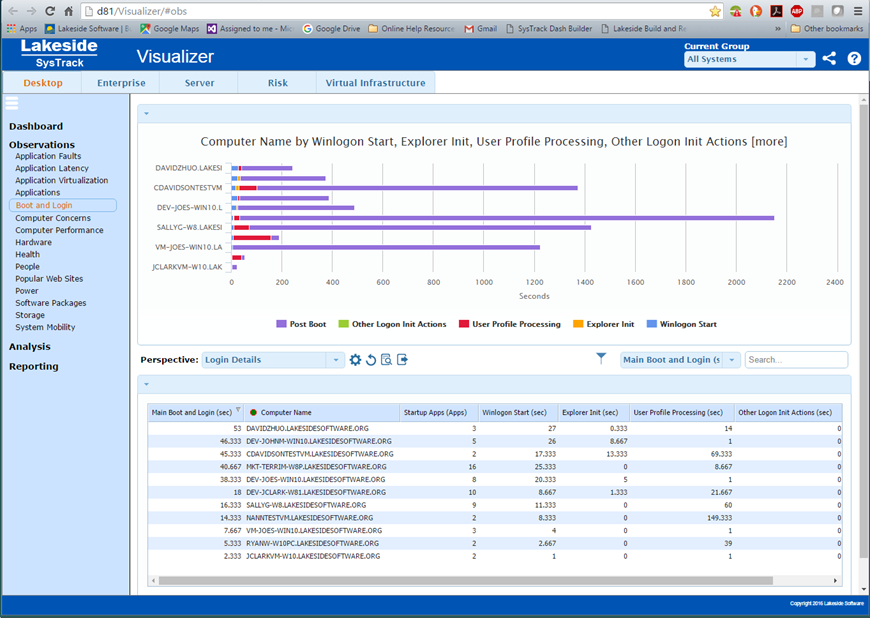Image resolution: width=870 pixels, height=618 pixels.
Task: Open the Perspective Login Details dropdown
Action: coord(273,360)
